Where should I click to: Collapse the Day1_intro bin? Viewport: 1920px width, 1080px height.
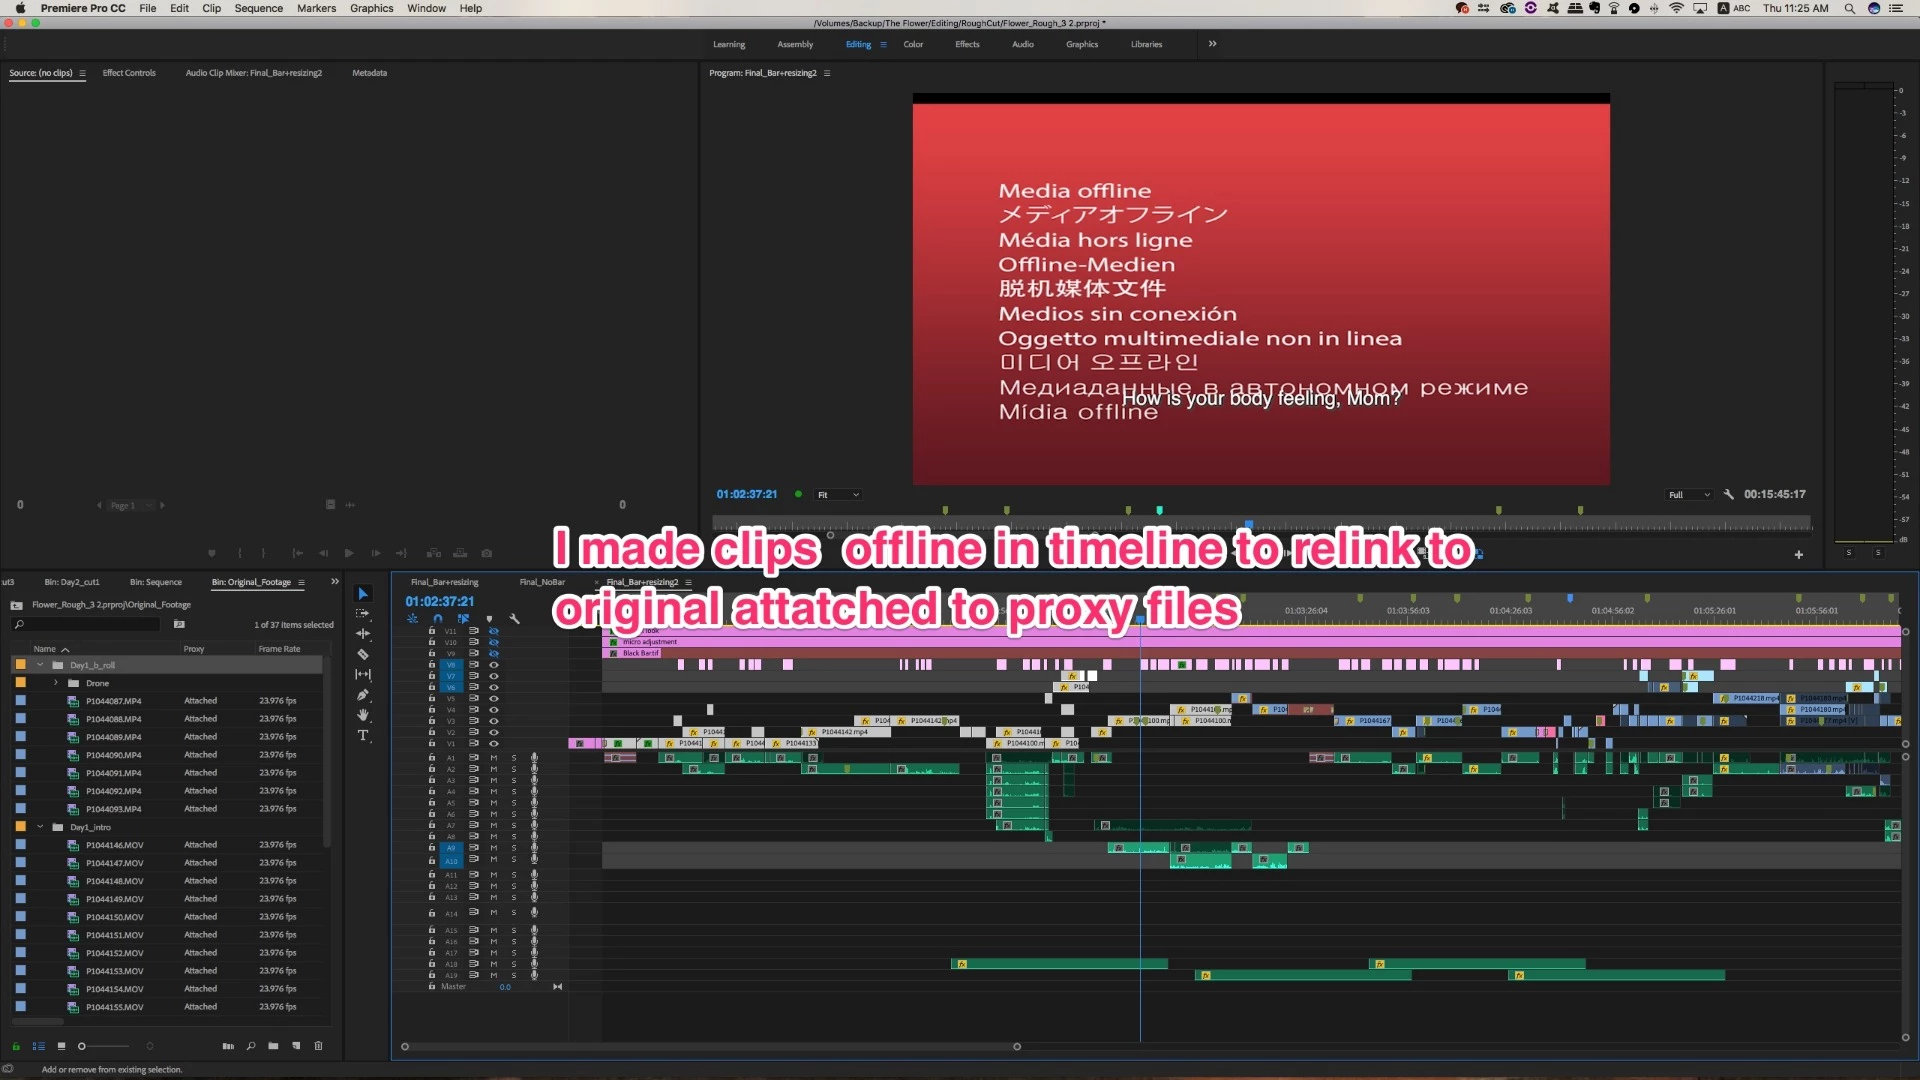pyautogui.click(x=40, y=827)
